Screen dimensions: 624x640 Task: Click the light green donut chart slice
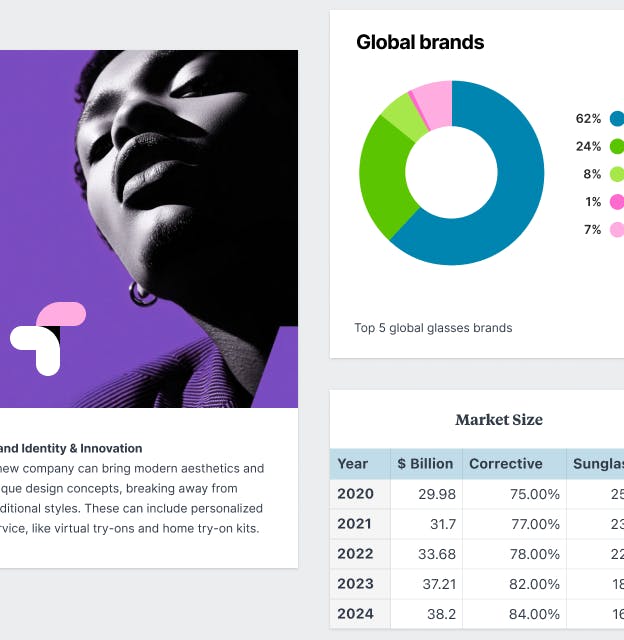400,116
